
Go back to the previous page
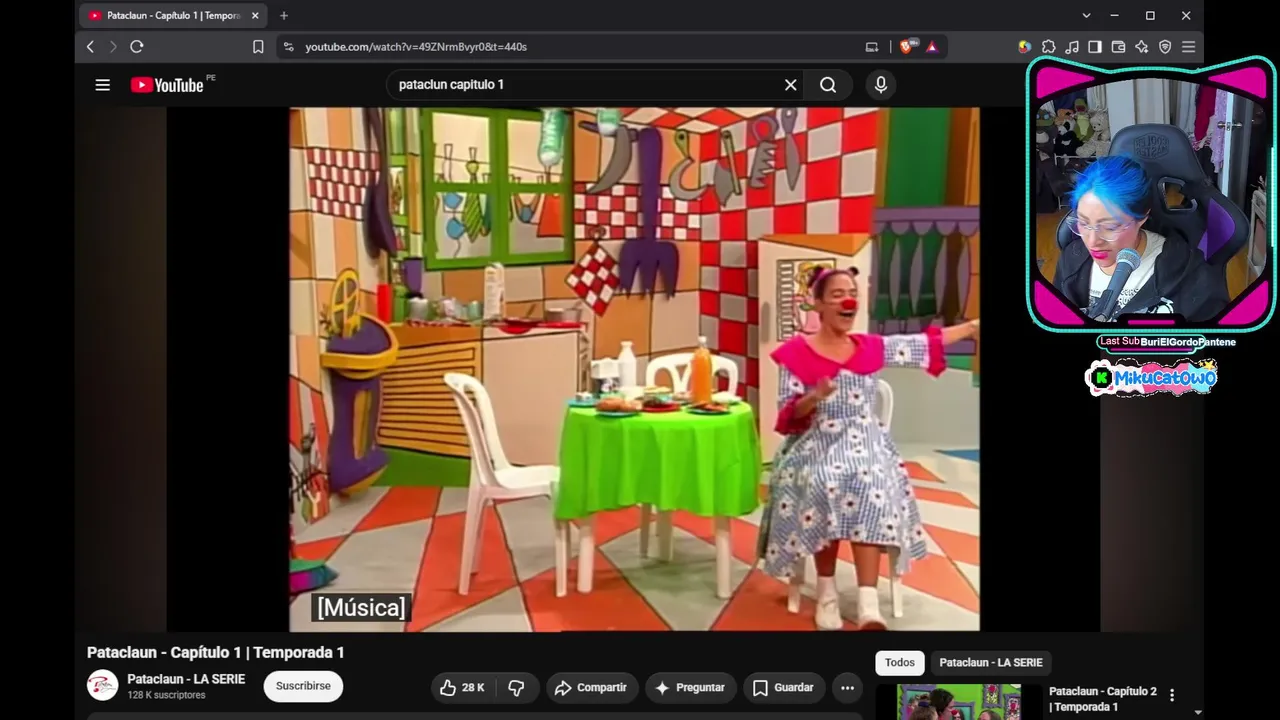(x=90, y=47)
